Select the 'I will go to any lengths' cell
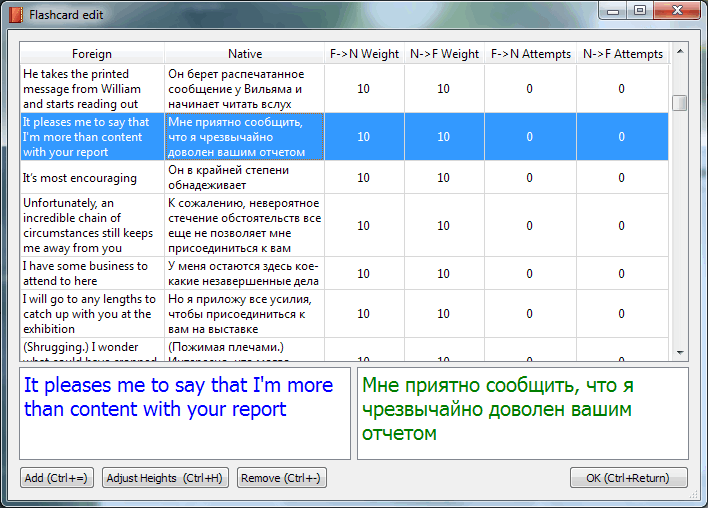The image size is (708, 508). [92, 313]
